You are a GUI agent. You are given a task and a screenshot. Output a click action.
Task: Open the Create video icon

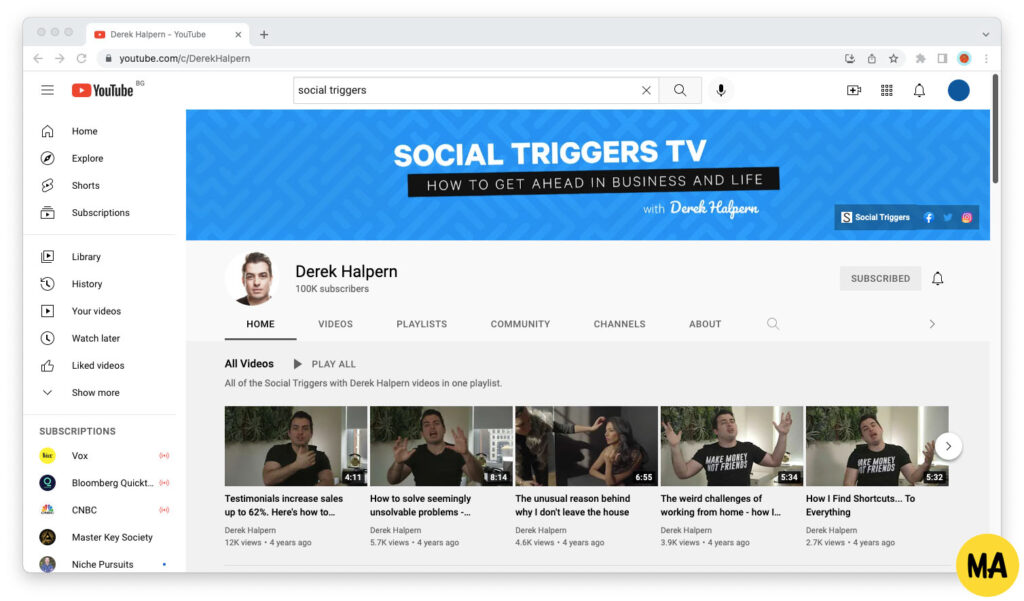pyautogui.click(x=854, y=90)
